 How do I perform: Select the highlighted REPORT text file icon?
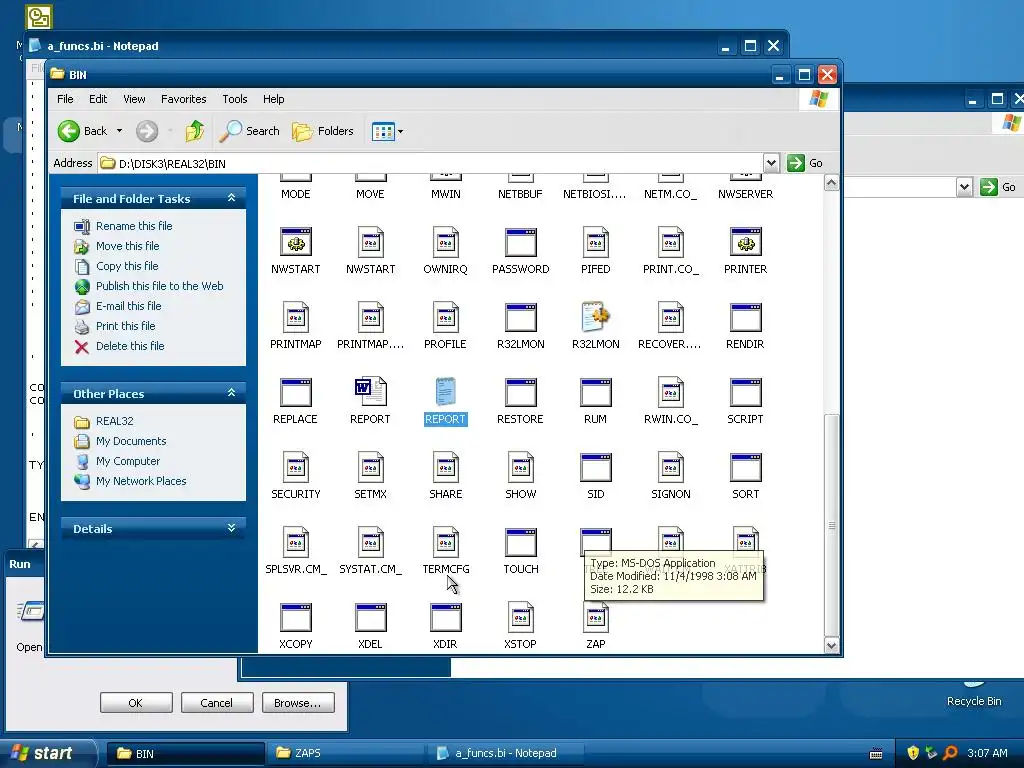point(445,392)
